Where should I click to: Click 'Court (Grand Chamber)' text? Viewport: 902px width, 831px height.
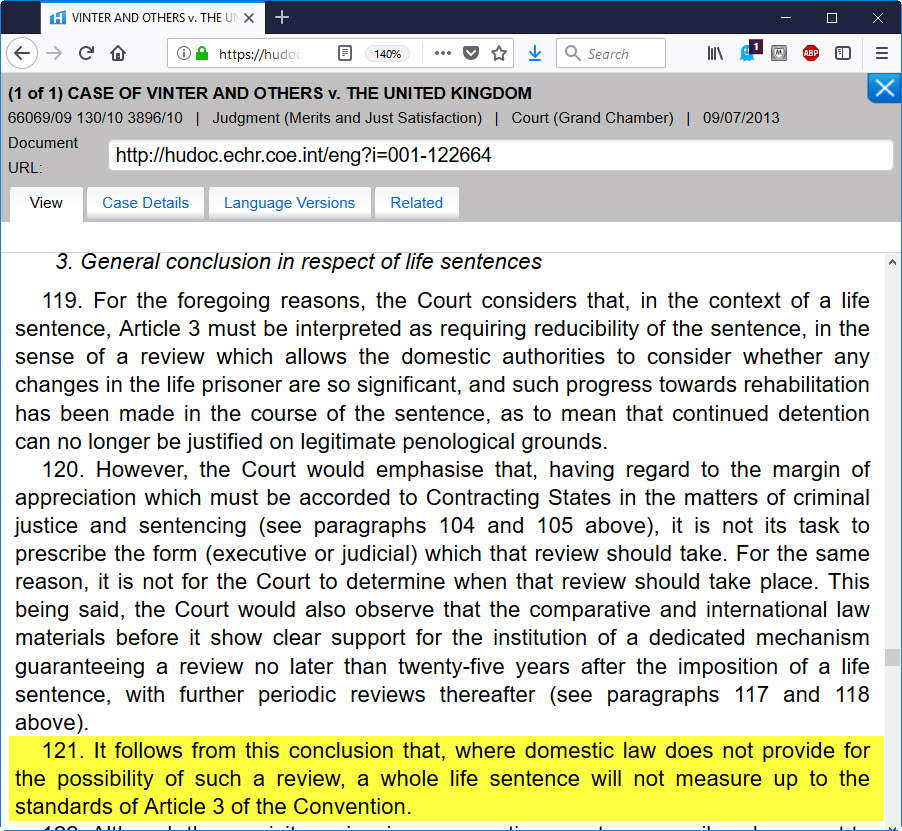592,118
